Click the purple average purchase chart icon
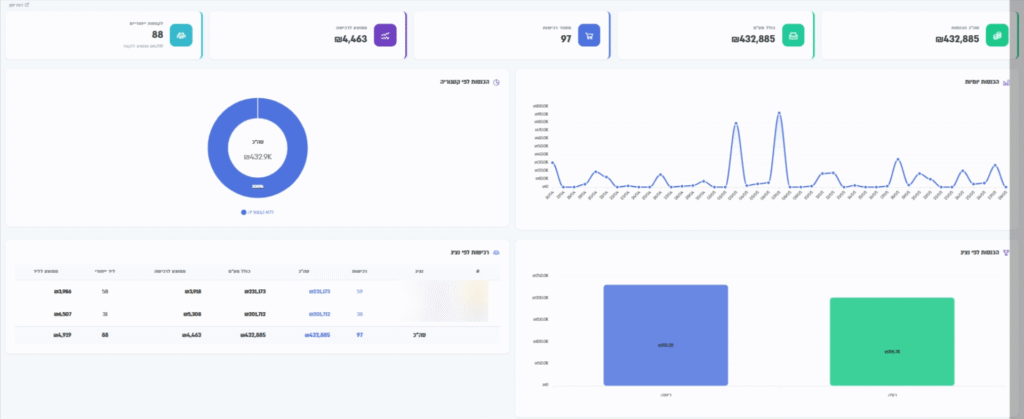 point(385,35)
